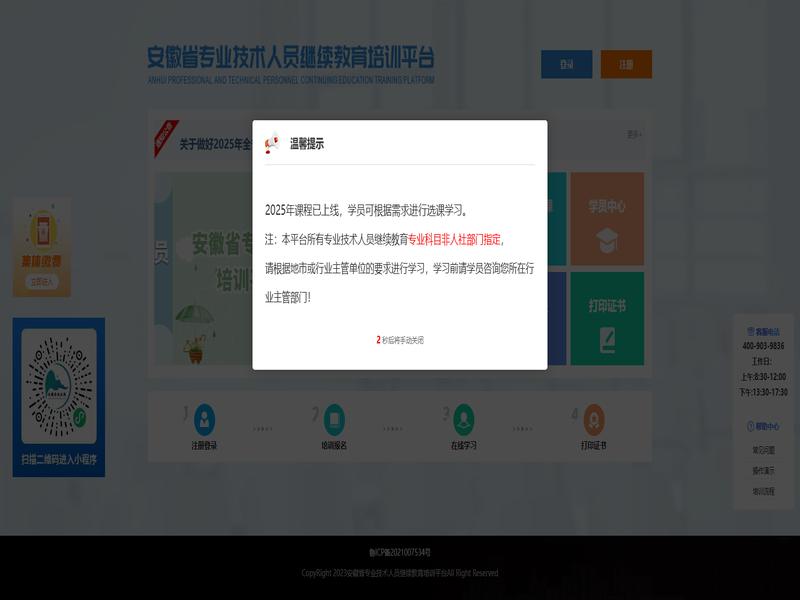Open the 更多+ announcements link

[634, 134]
